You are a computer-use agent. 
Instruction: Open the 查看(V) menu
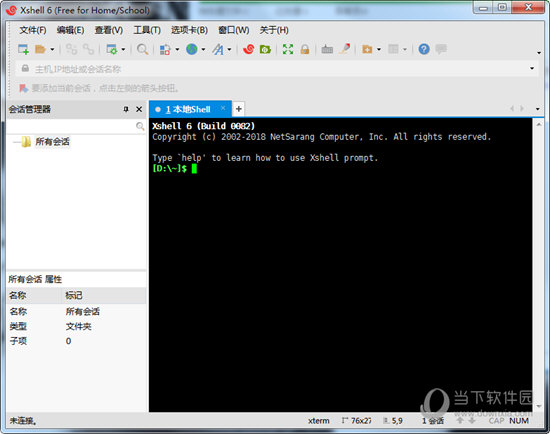[x=108, y=30]
